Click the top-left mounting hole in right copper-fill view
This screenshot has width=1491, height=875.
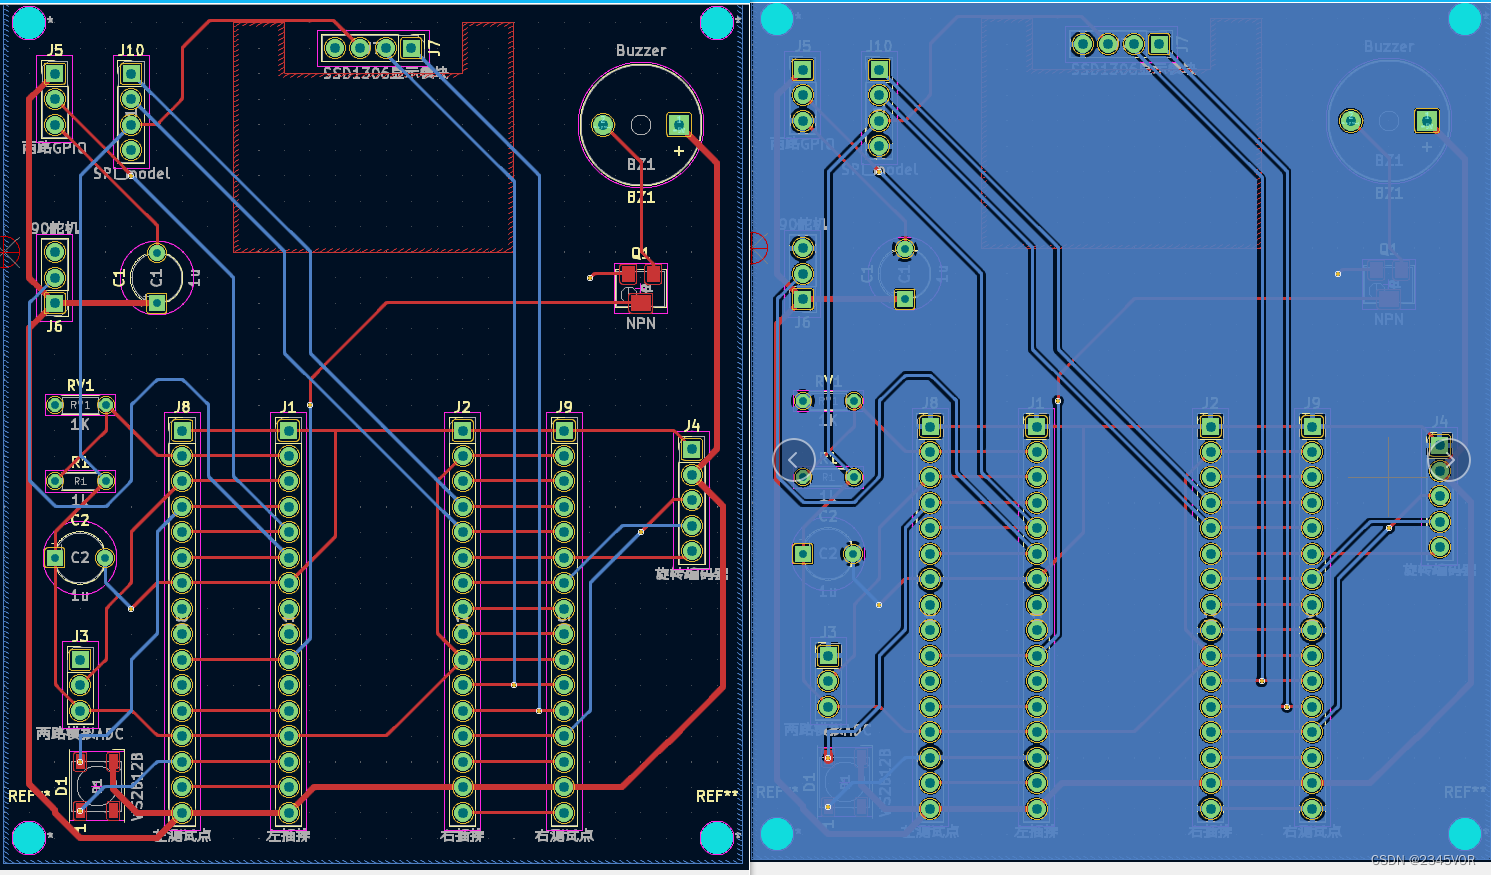(777, 19)
